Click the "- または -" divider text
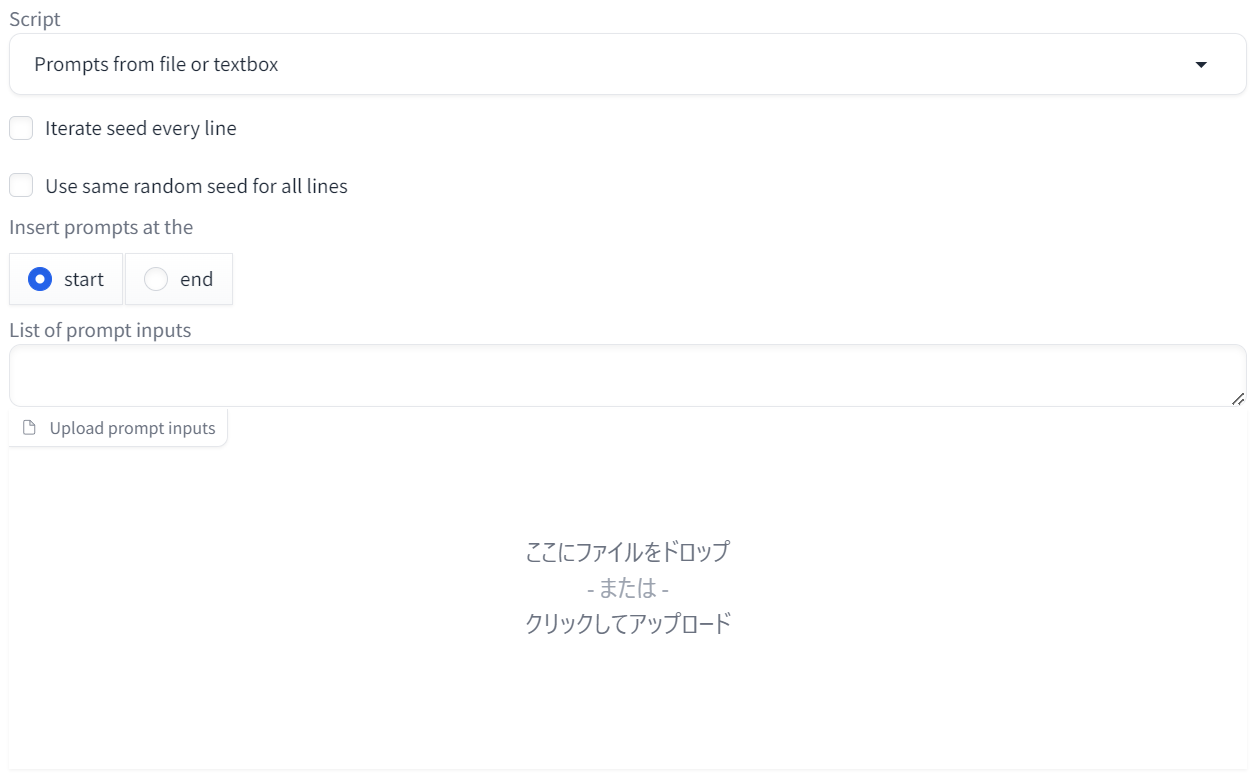Viewport: 1255px width, 775px height. [x=628, y=588]
